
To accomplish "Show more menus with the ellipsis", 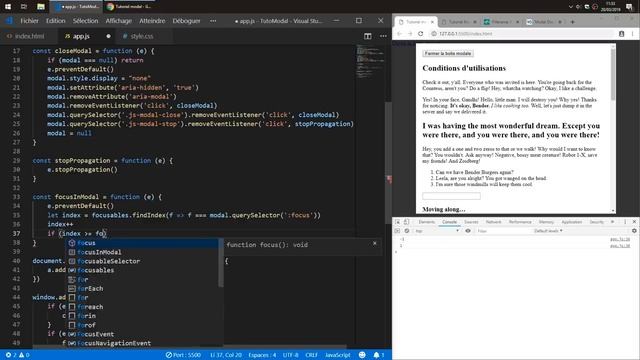I will coord(213,21).
